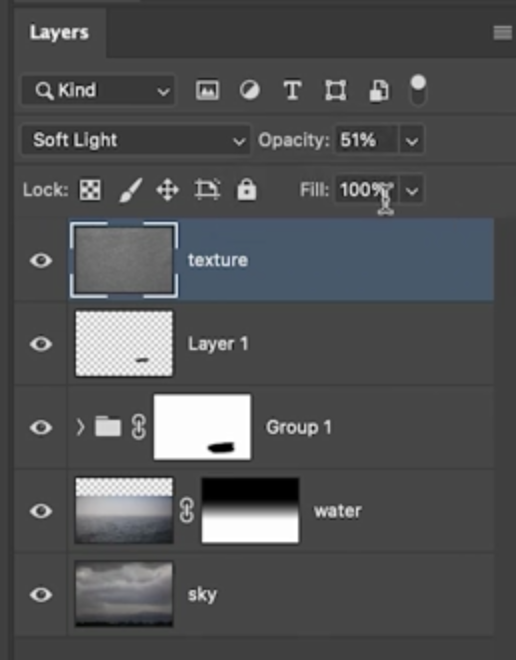The height and width of the screenshot is (660, 516).
Task: Select the water layer thumbnail
Action: [x=124, y=510]
